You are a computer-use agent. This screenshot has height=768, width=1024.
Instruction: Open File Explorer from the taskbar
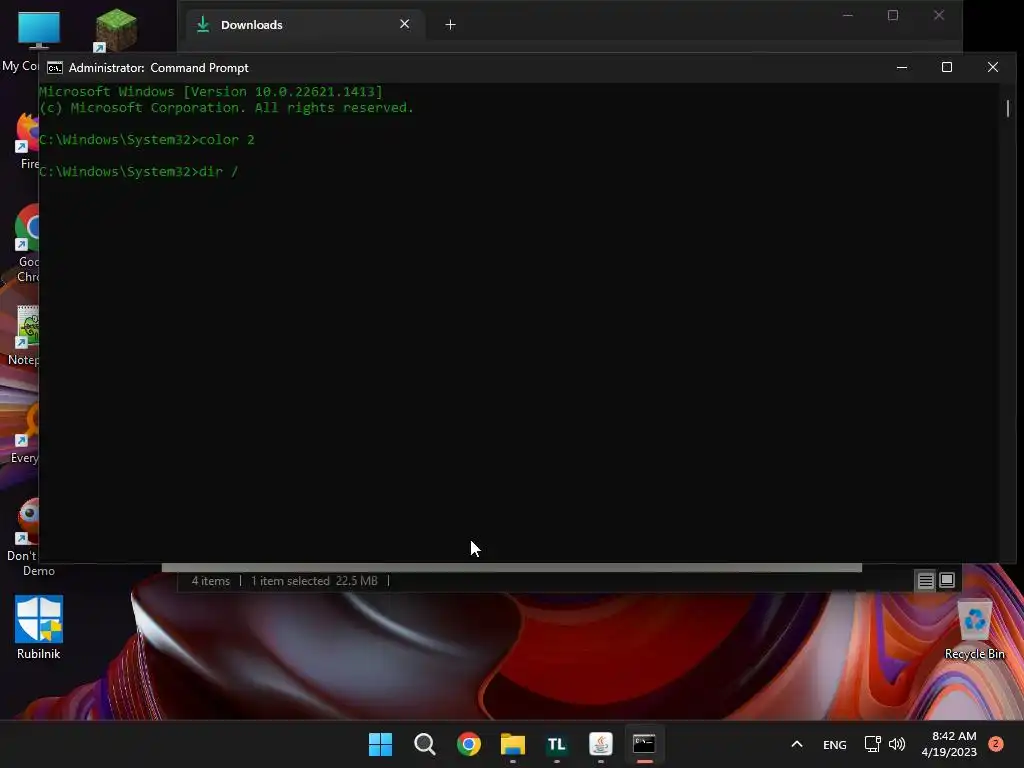[513, 744]
